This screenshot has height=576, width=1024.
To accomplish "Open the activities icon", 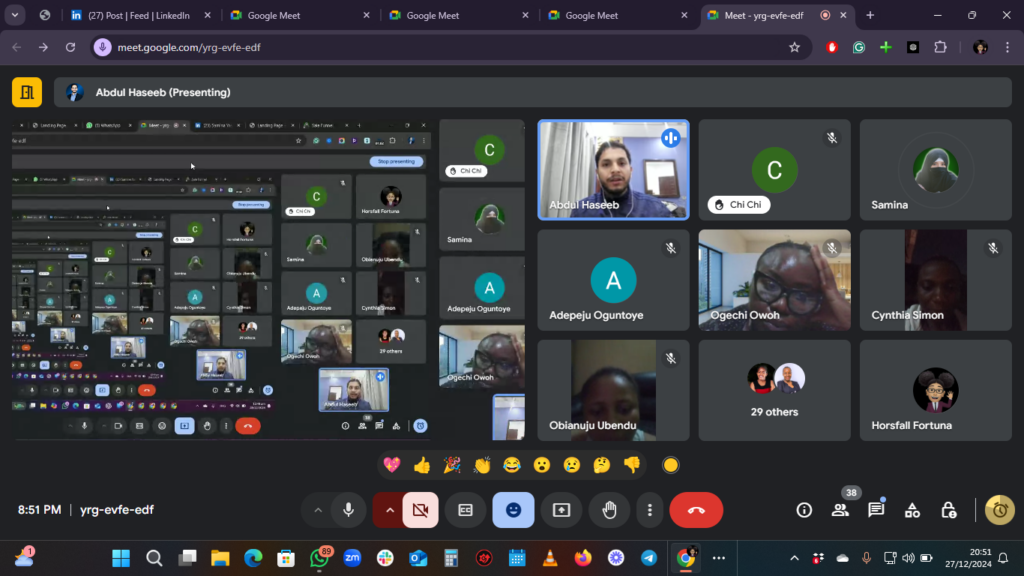I will point(912,510).
